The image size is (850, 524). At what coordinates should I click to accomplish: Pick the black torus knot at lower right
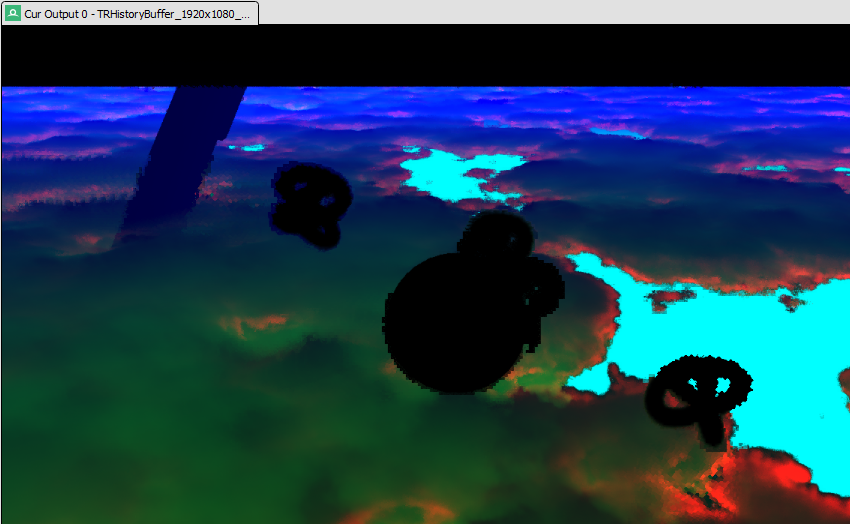[x=700, y=395]
